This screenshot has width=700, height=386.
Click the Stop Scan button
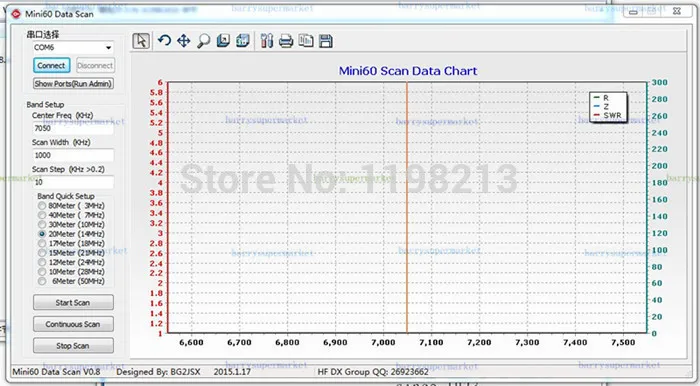coord(73,345)
